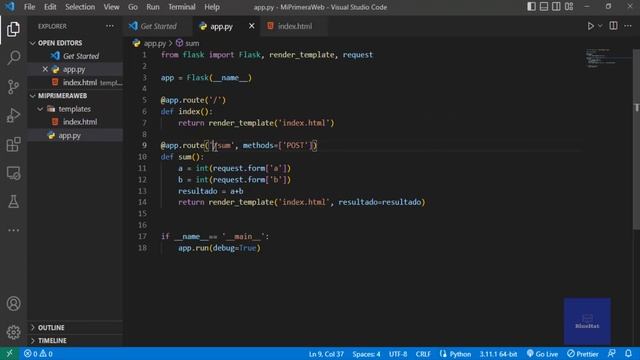The height and width of the screenshot is (360, 640).
Task: Open the Terminal menu
Action: [x=182, y=7]
